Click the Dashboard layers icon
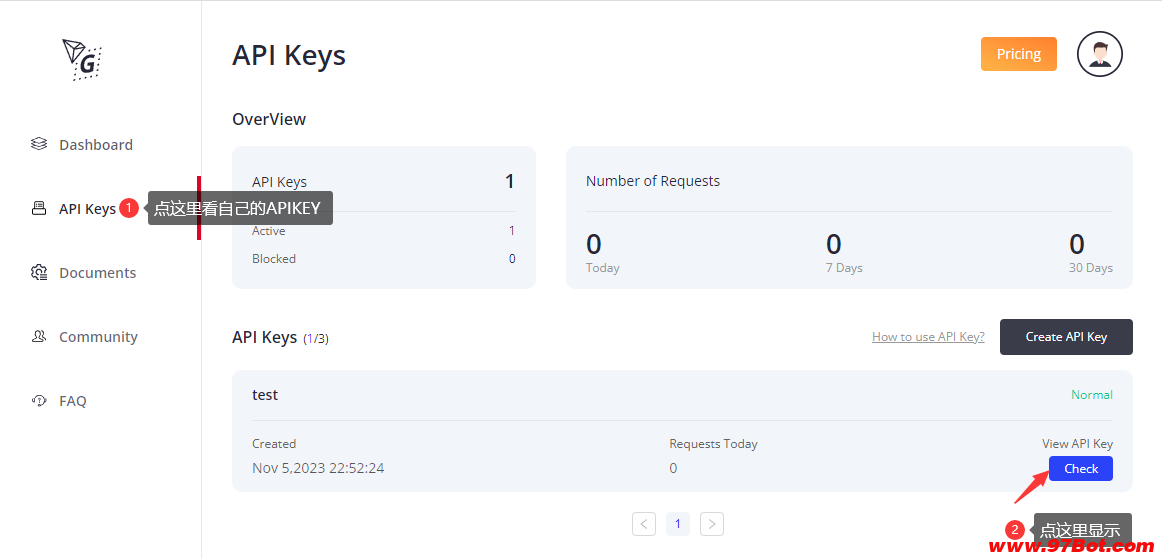 tap(39, 144)
